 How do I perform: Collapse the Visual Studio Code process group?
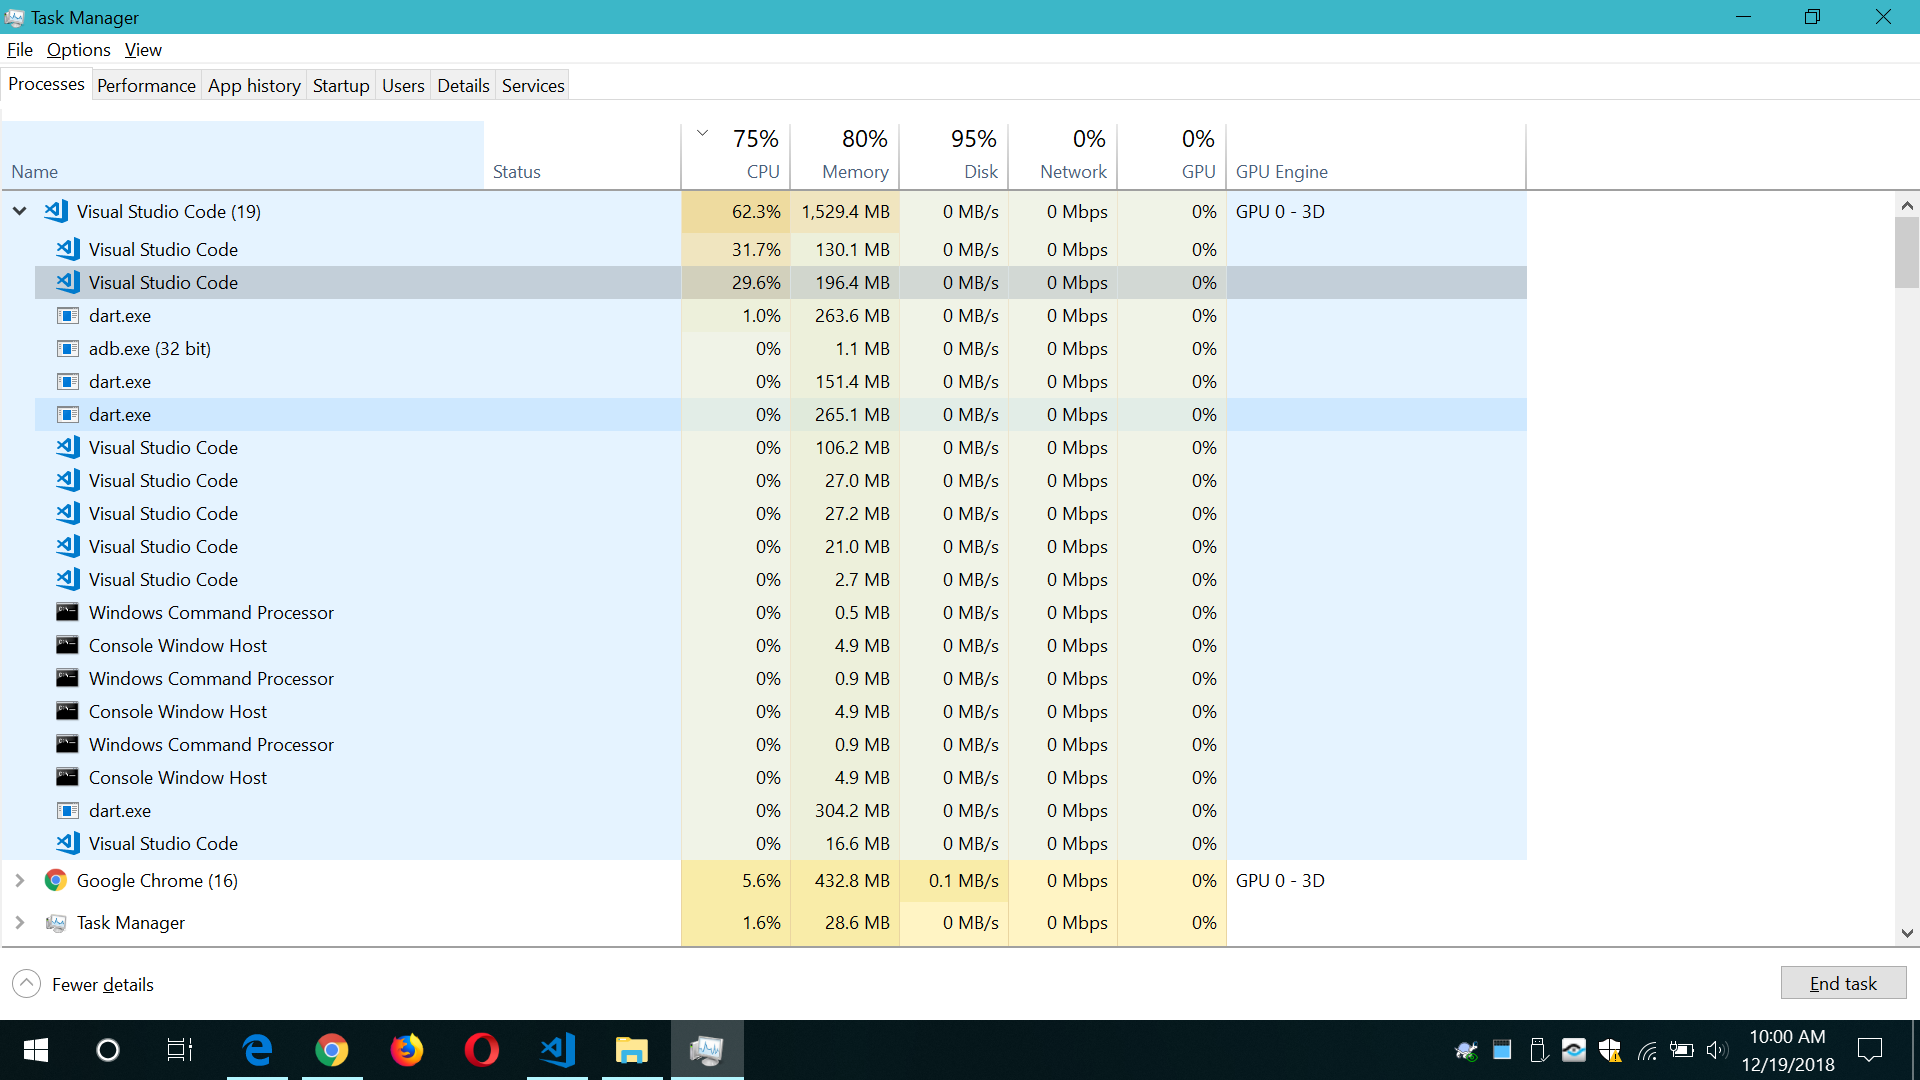click(x=20, y=211)
